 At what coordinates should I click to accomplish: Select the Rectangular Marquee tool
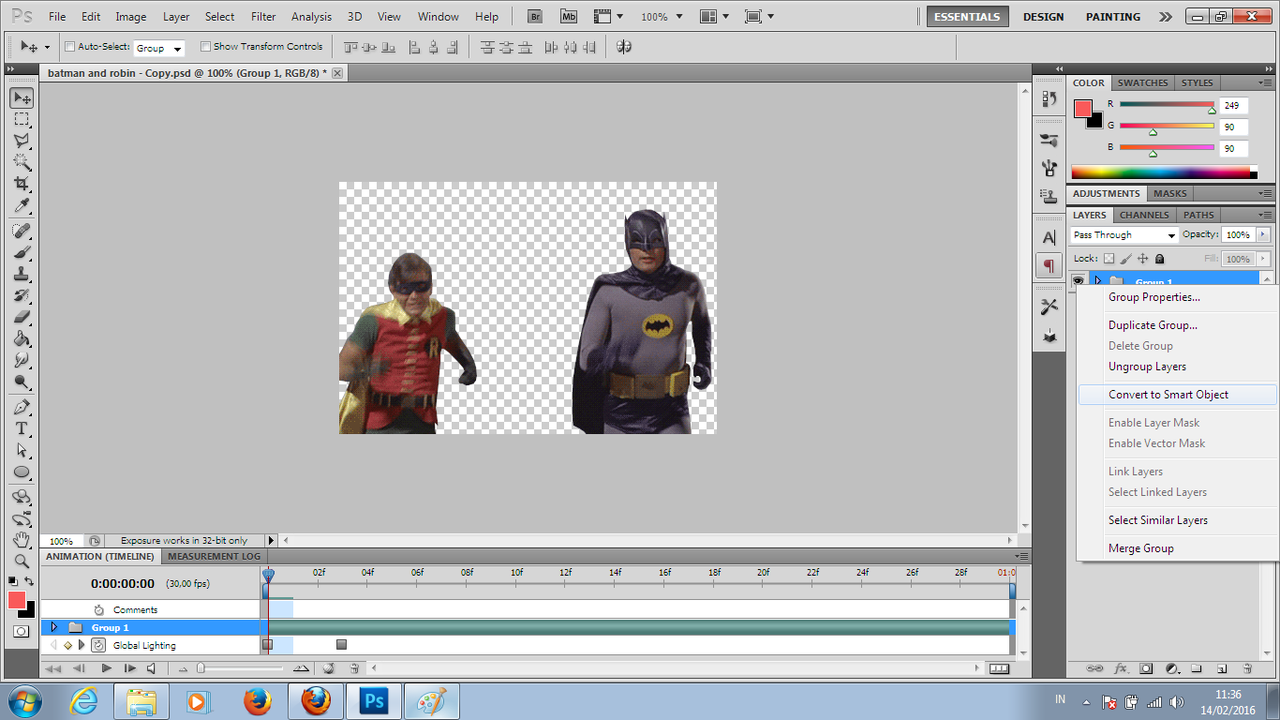pos(22,119)
